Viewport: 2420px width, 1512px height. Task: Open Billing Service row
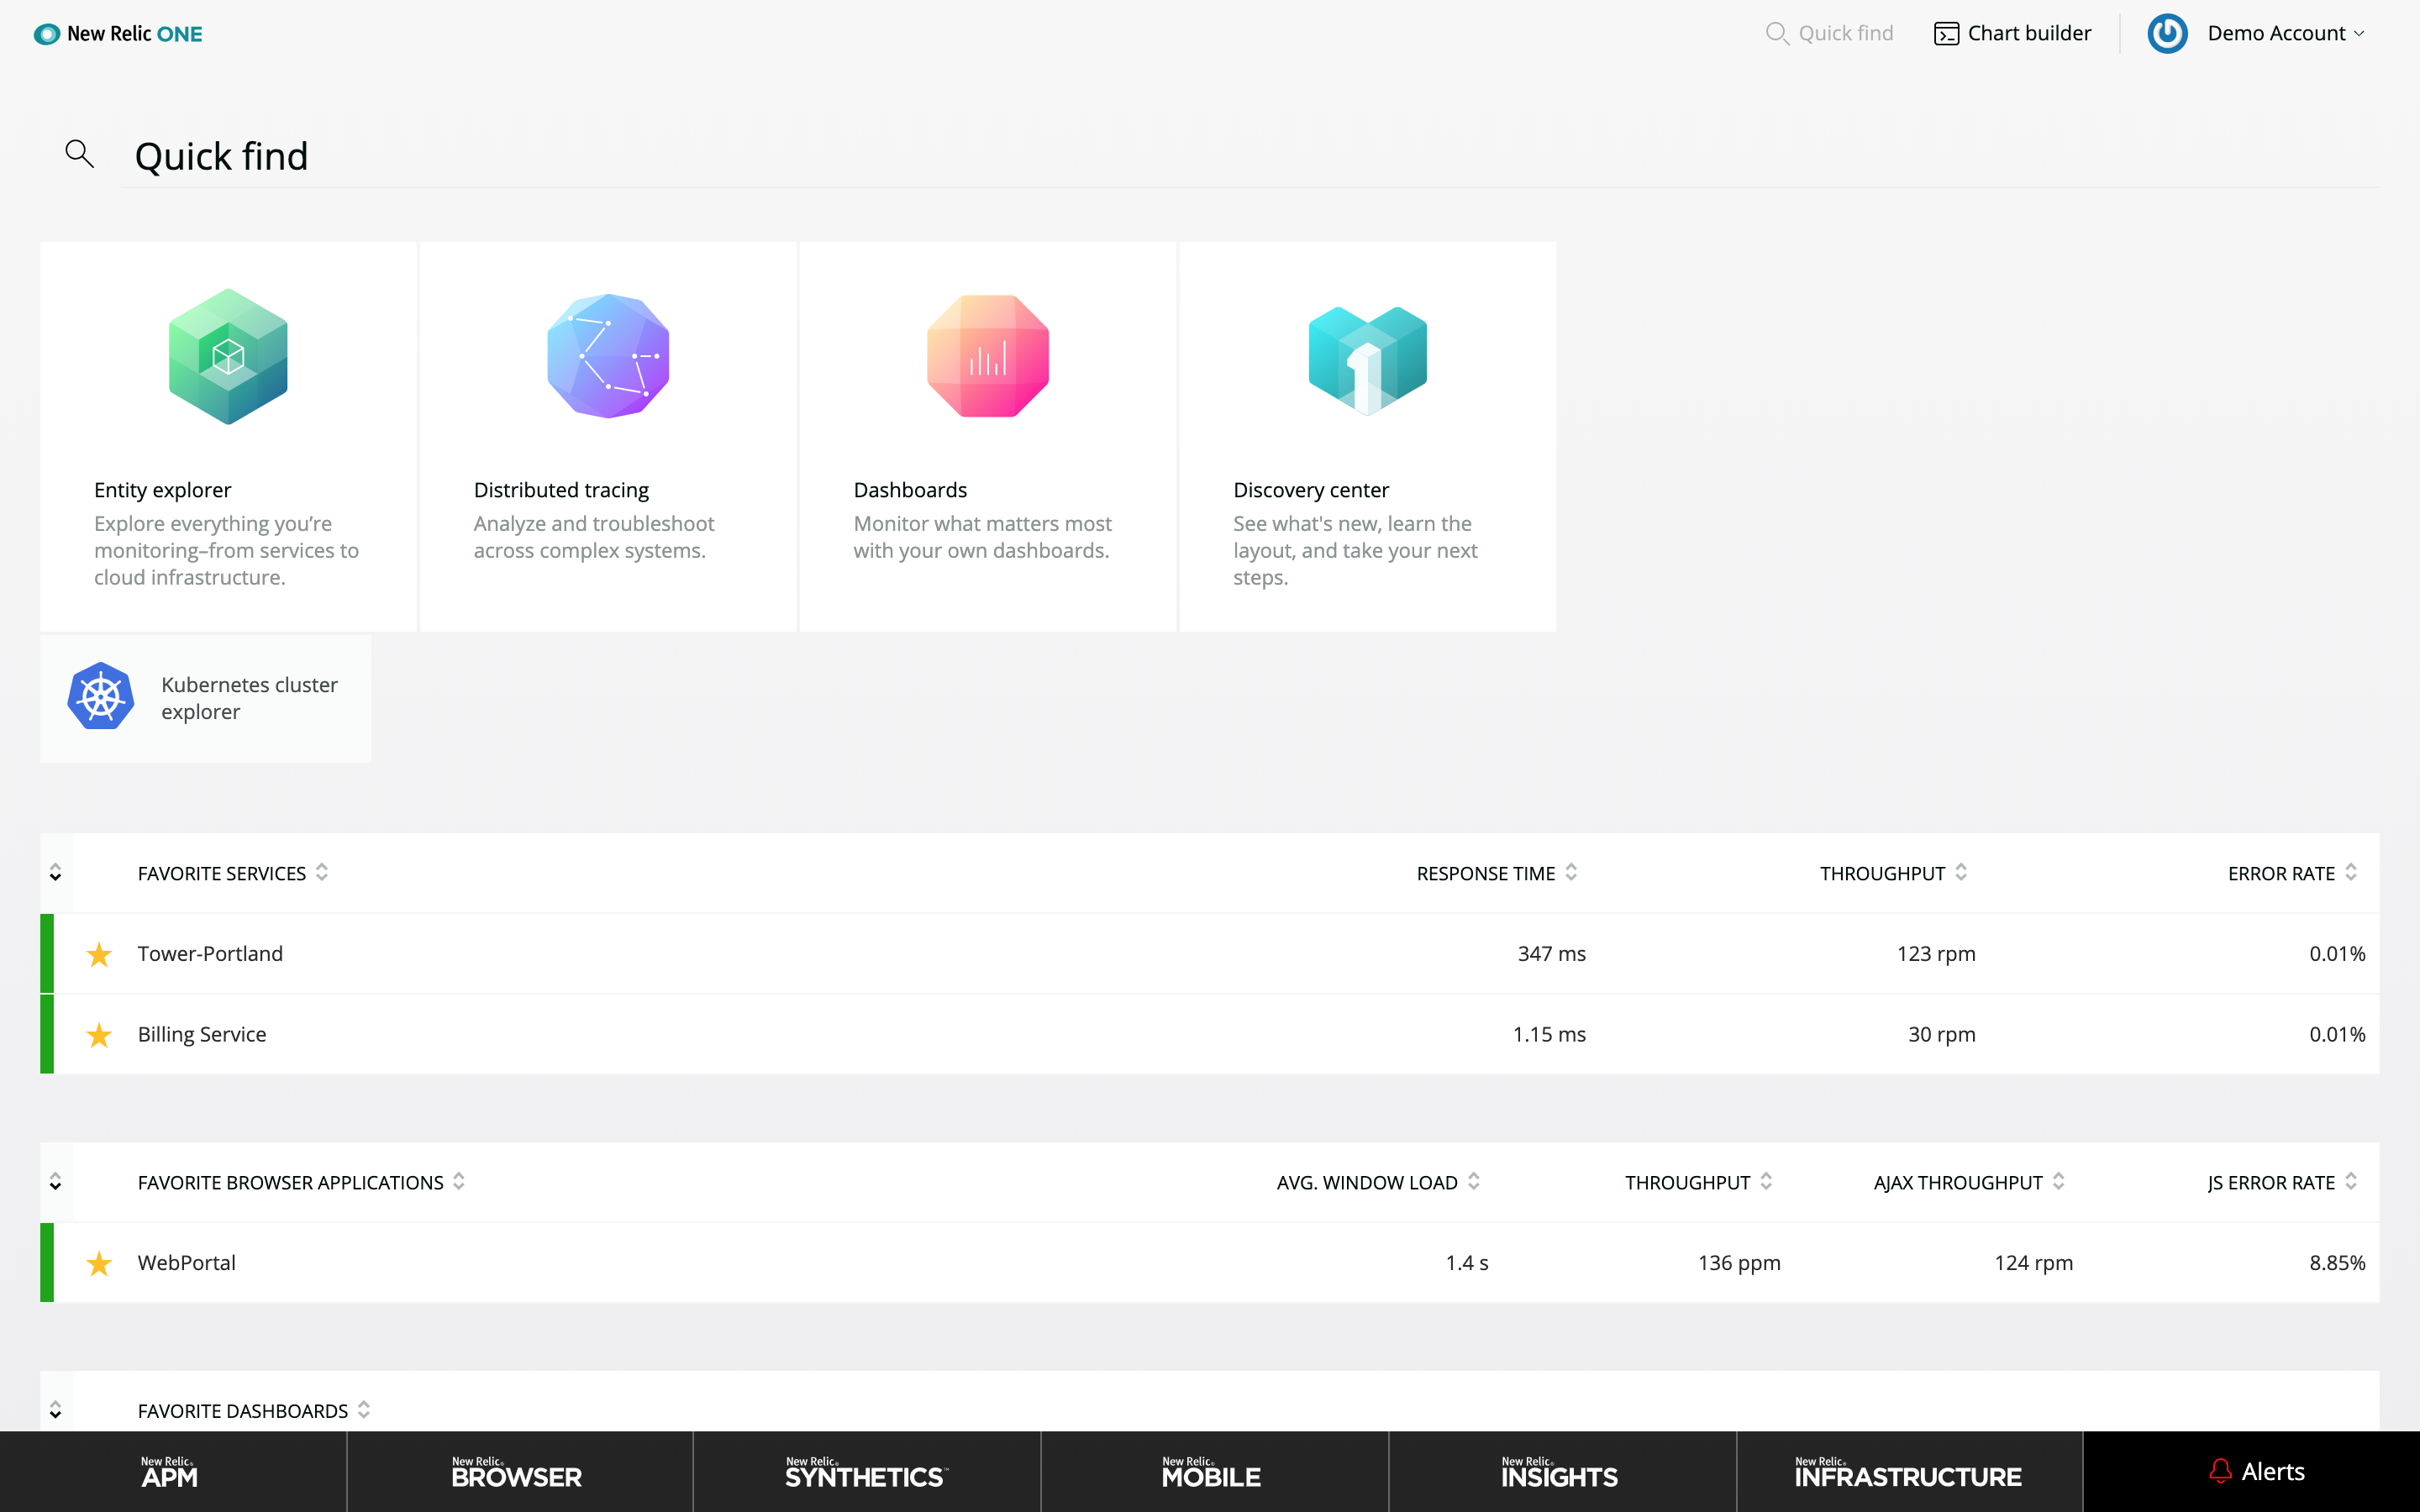pos(1209,1034)
